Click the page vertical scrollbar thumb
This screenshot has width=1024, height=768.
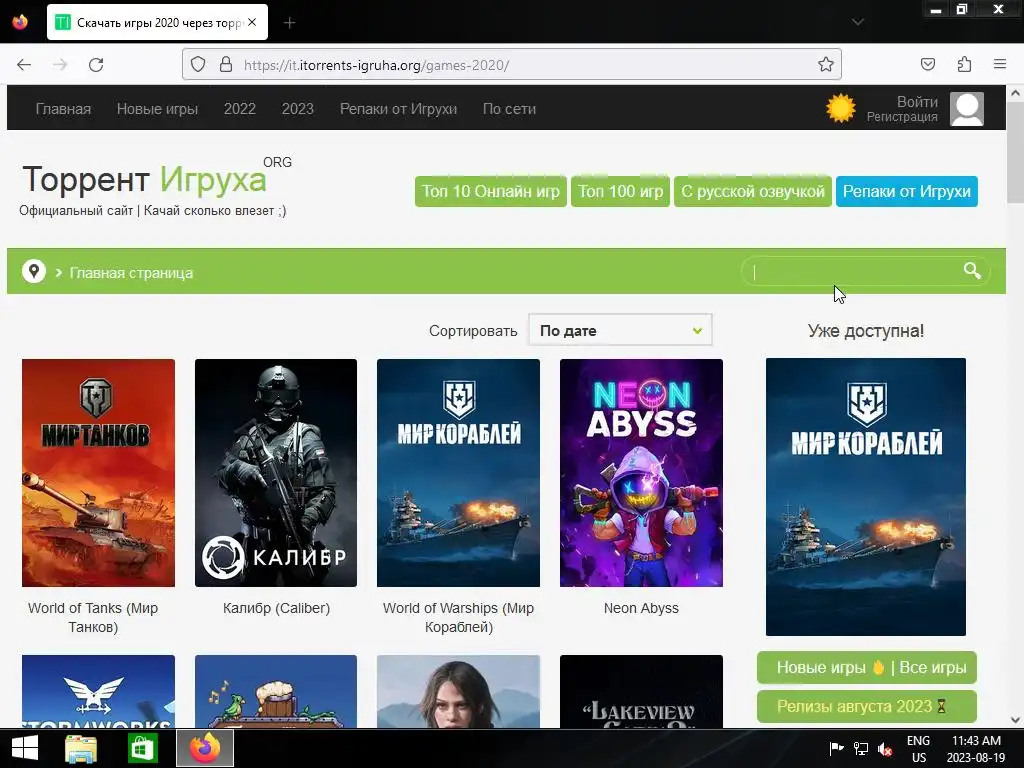point(1015,153)
